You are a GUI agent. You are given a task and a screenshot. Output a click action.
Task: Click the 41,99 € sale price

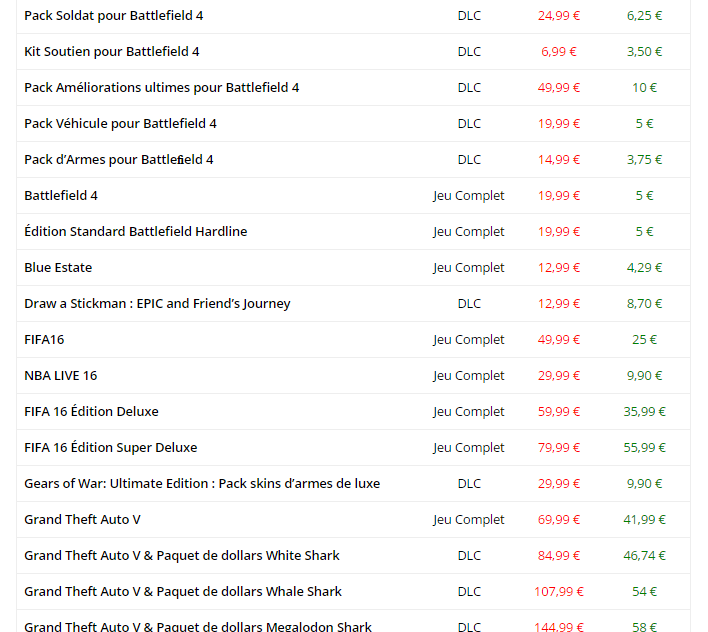point(644,520)
